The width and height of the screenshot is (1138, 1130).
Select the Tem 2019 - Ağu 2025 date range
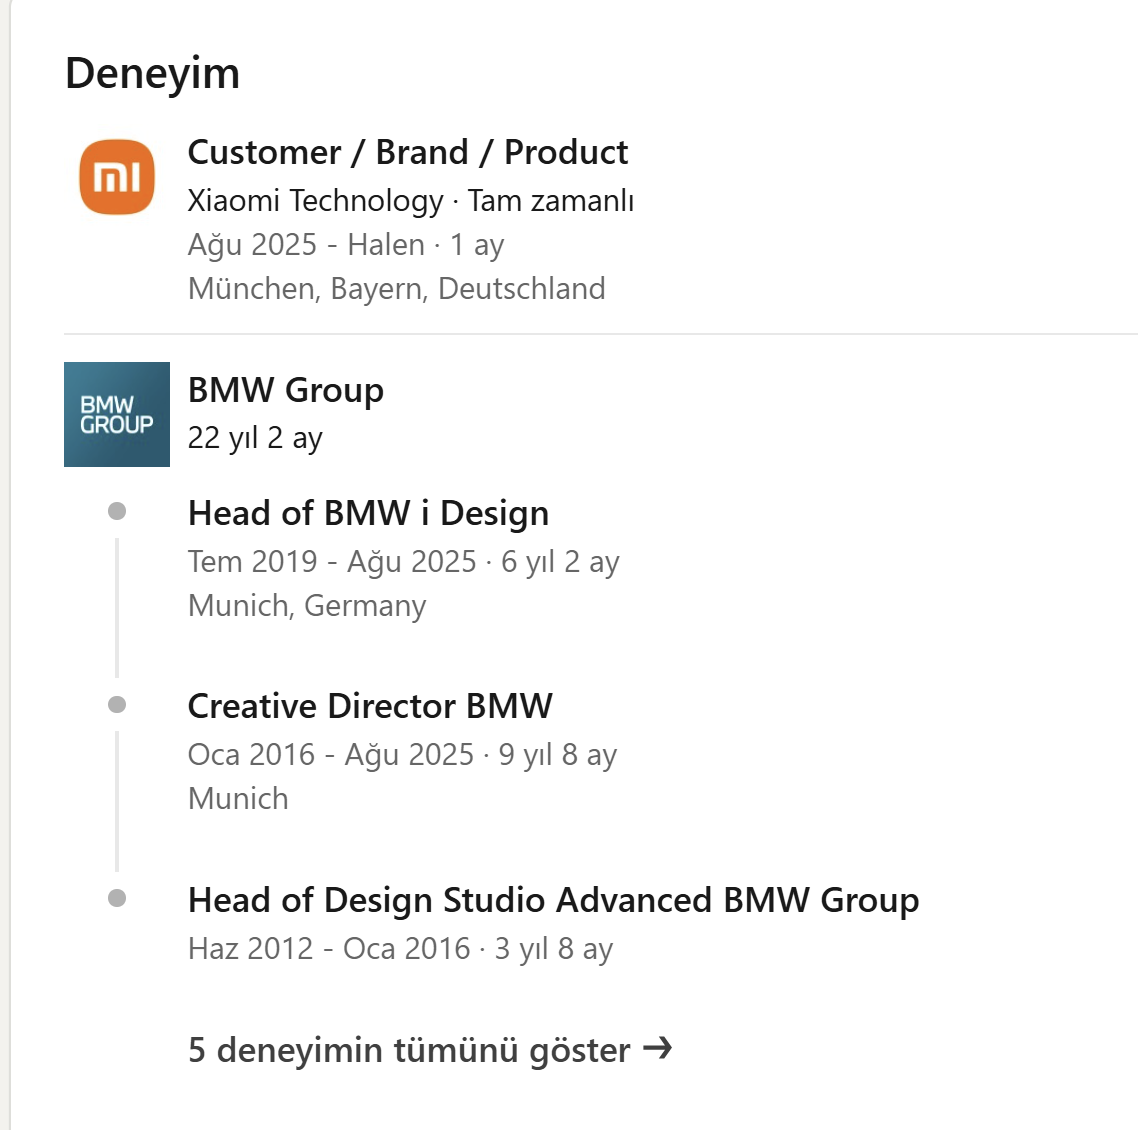coord(332,562)
